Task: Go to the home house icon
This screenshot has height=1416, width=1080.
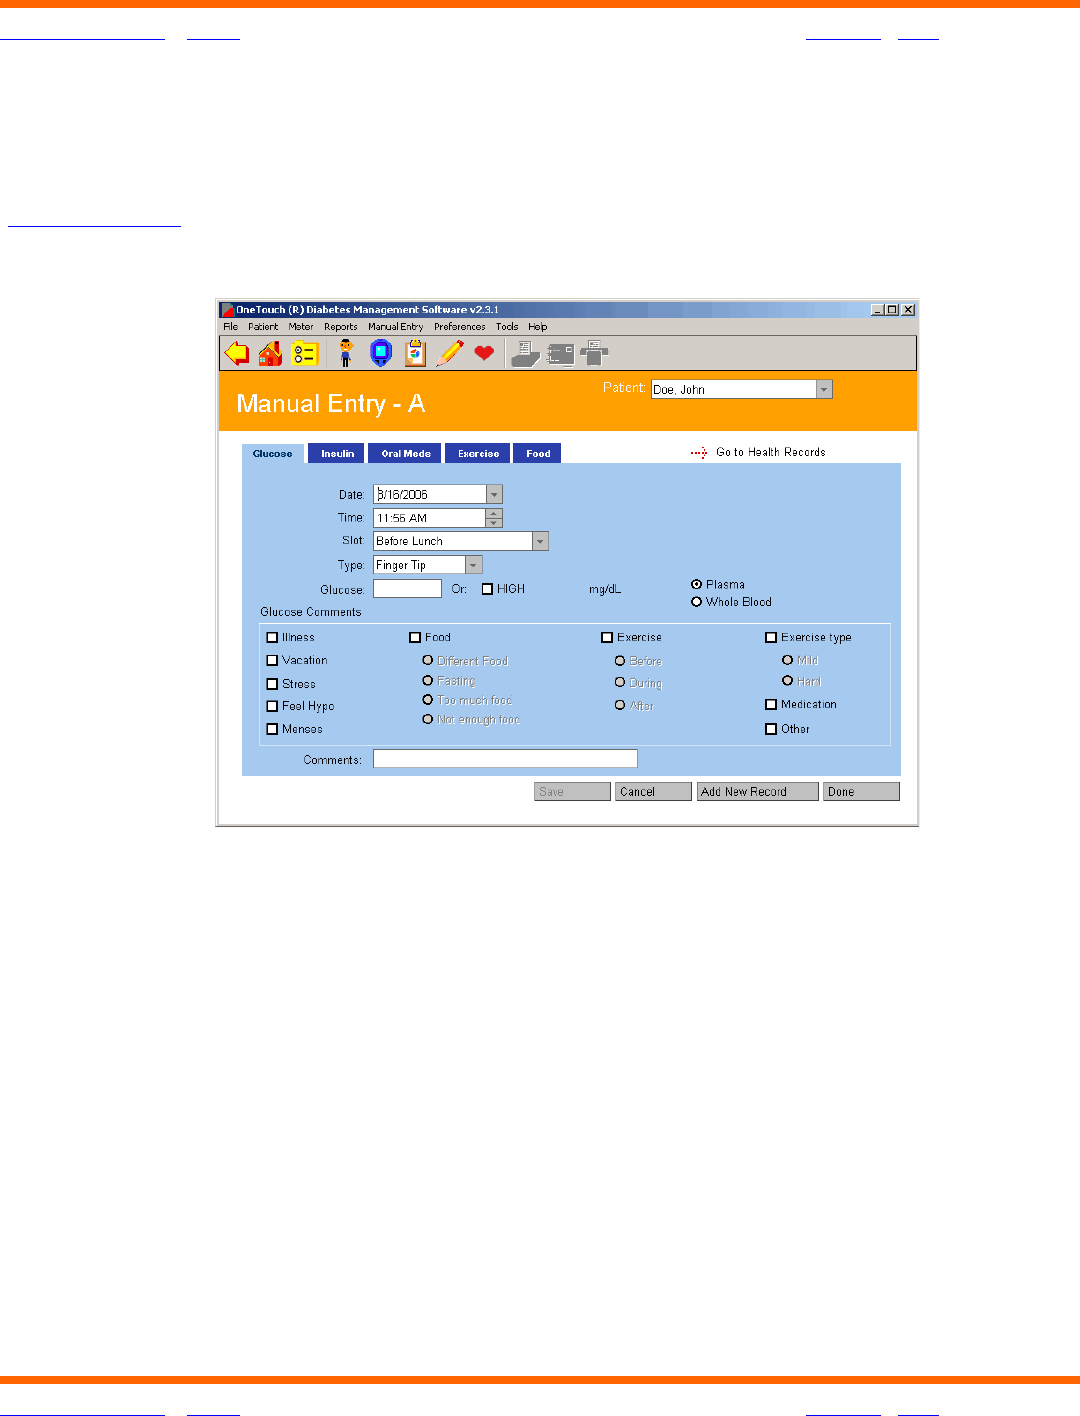Action: pyautogui.click(x=270, y=353)
